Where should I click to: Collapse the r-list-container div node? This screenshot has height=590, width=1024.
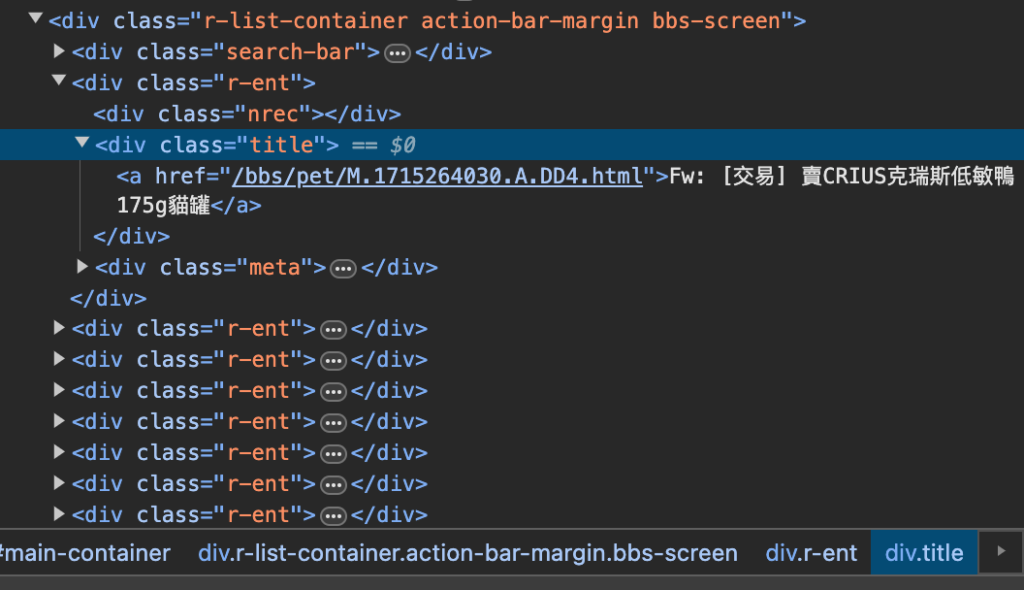(36, 18)
